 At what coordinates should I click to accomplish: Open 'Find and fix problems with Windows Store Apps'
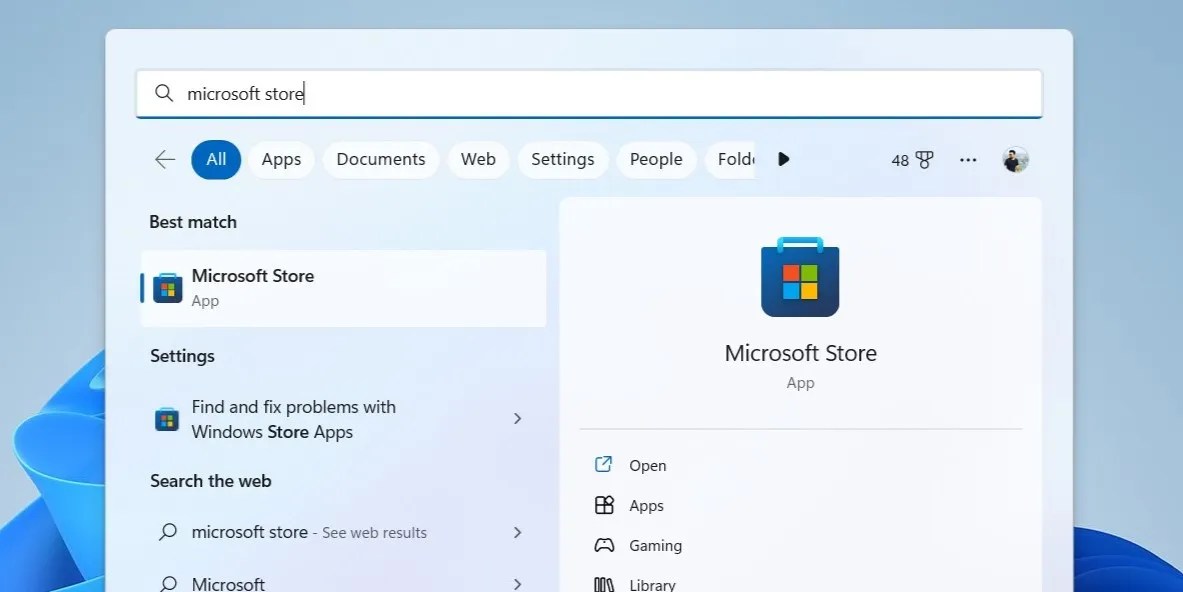tap(343, 419)
